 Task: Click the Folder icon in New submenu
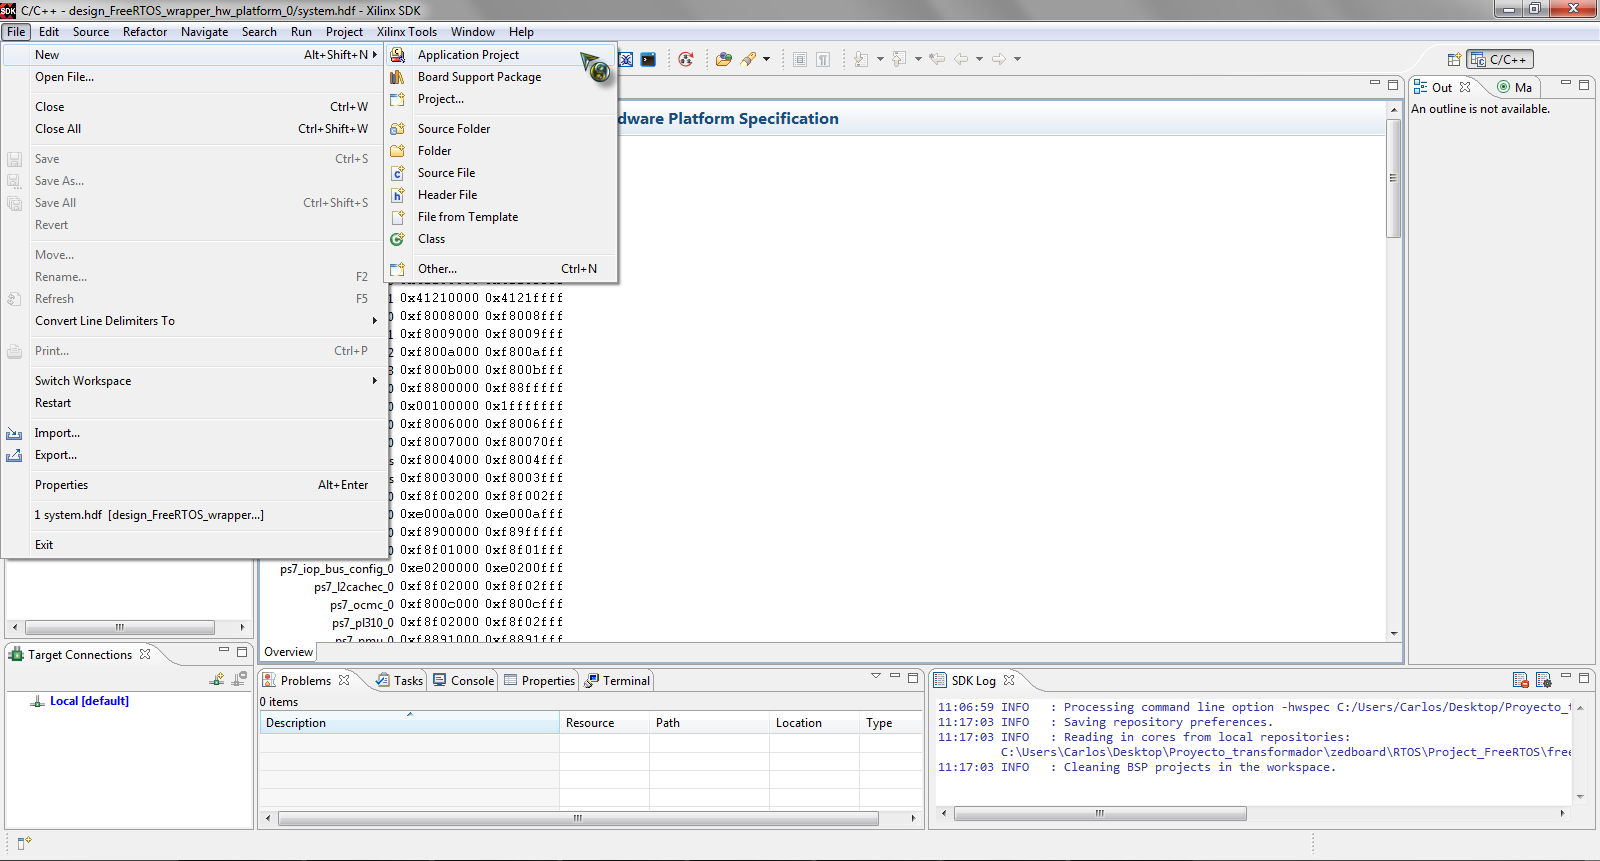click(x=397, y=151)
